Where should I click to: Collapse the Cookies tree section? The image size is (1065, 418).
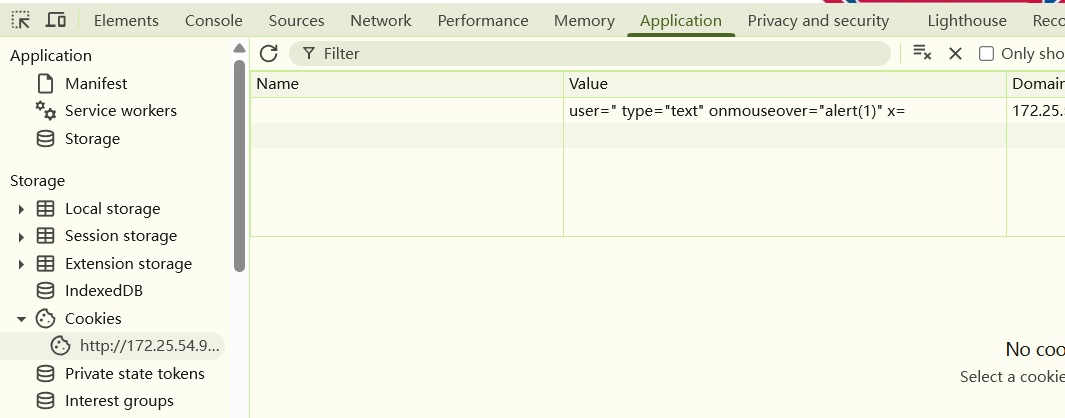(x=21, y=319)
